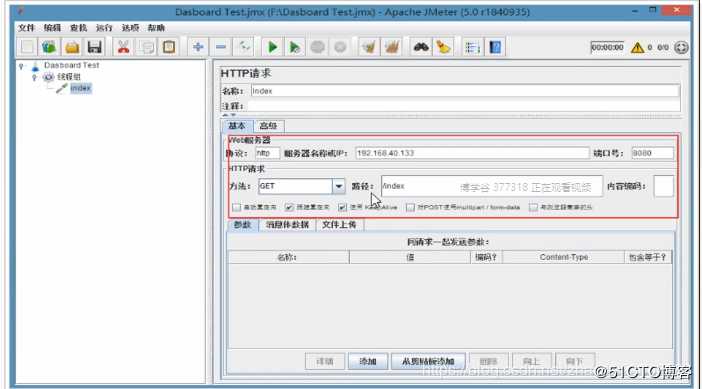702x389 pixels.
Task: Open the Templates toolbar icon
Action: coord(49,47)
